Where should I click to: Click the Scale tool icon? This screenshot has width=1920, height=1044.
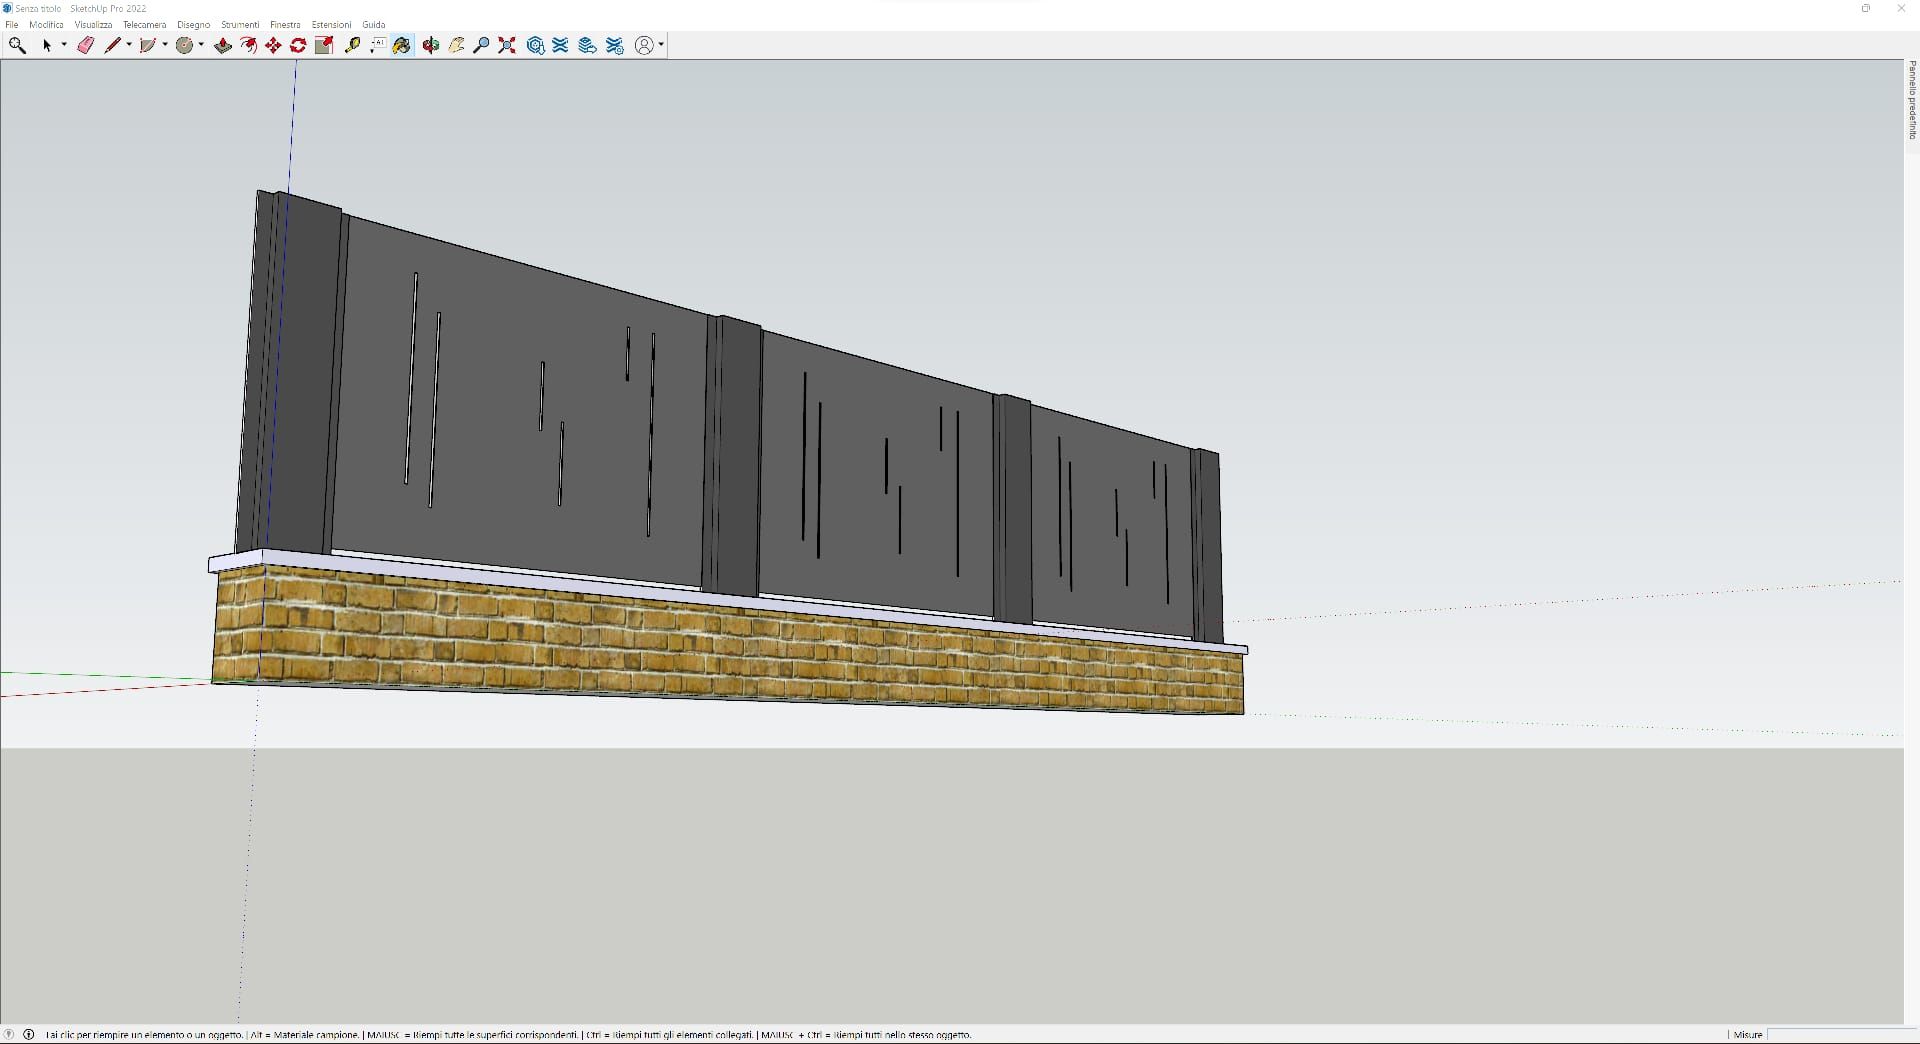pos(324,45)
